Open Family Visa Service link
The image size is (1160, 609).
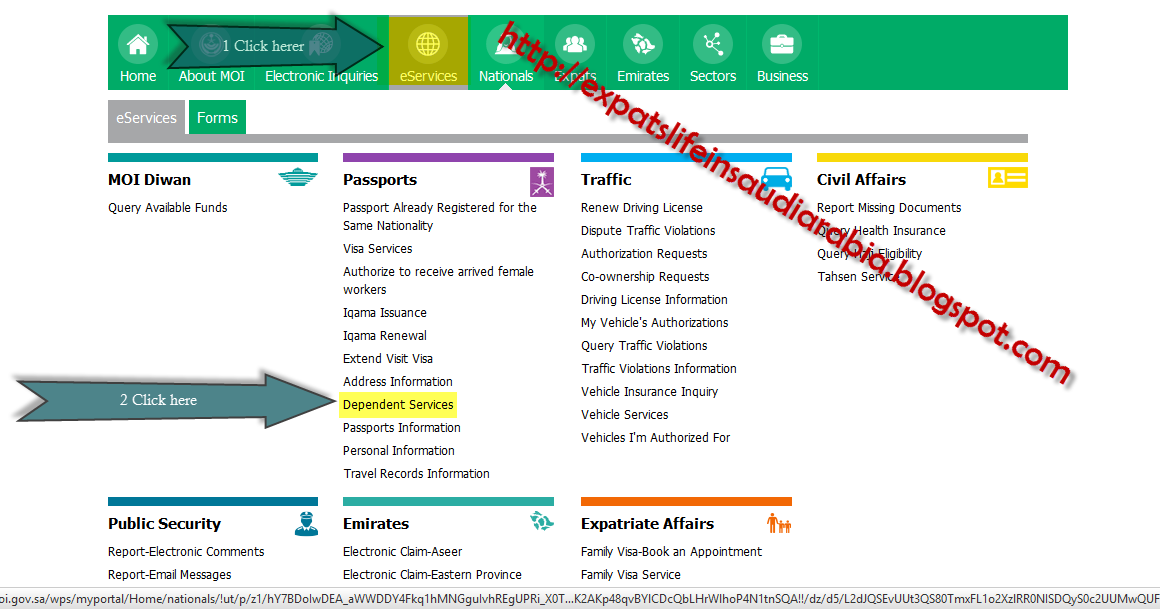(x=630, y=575)
